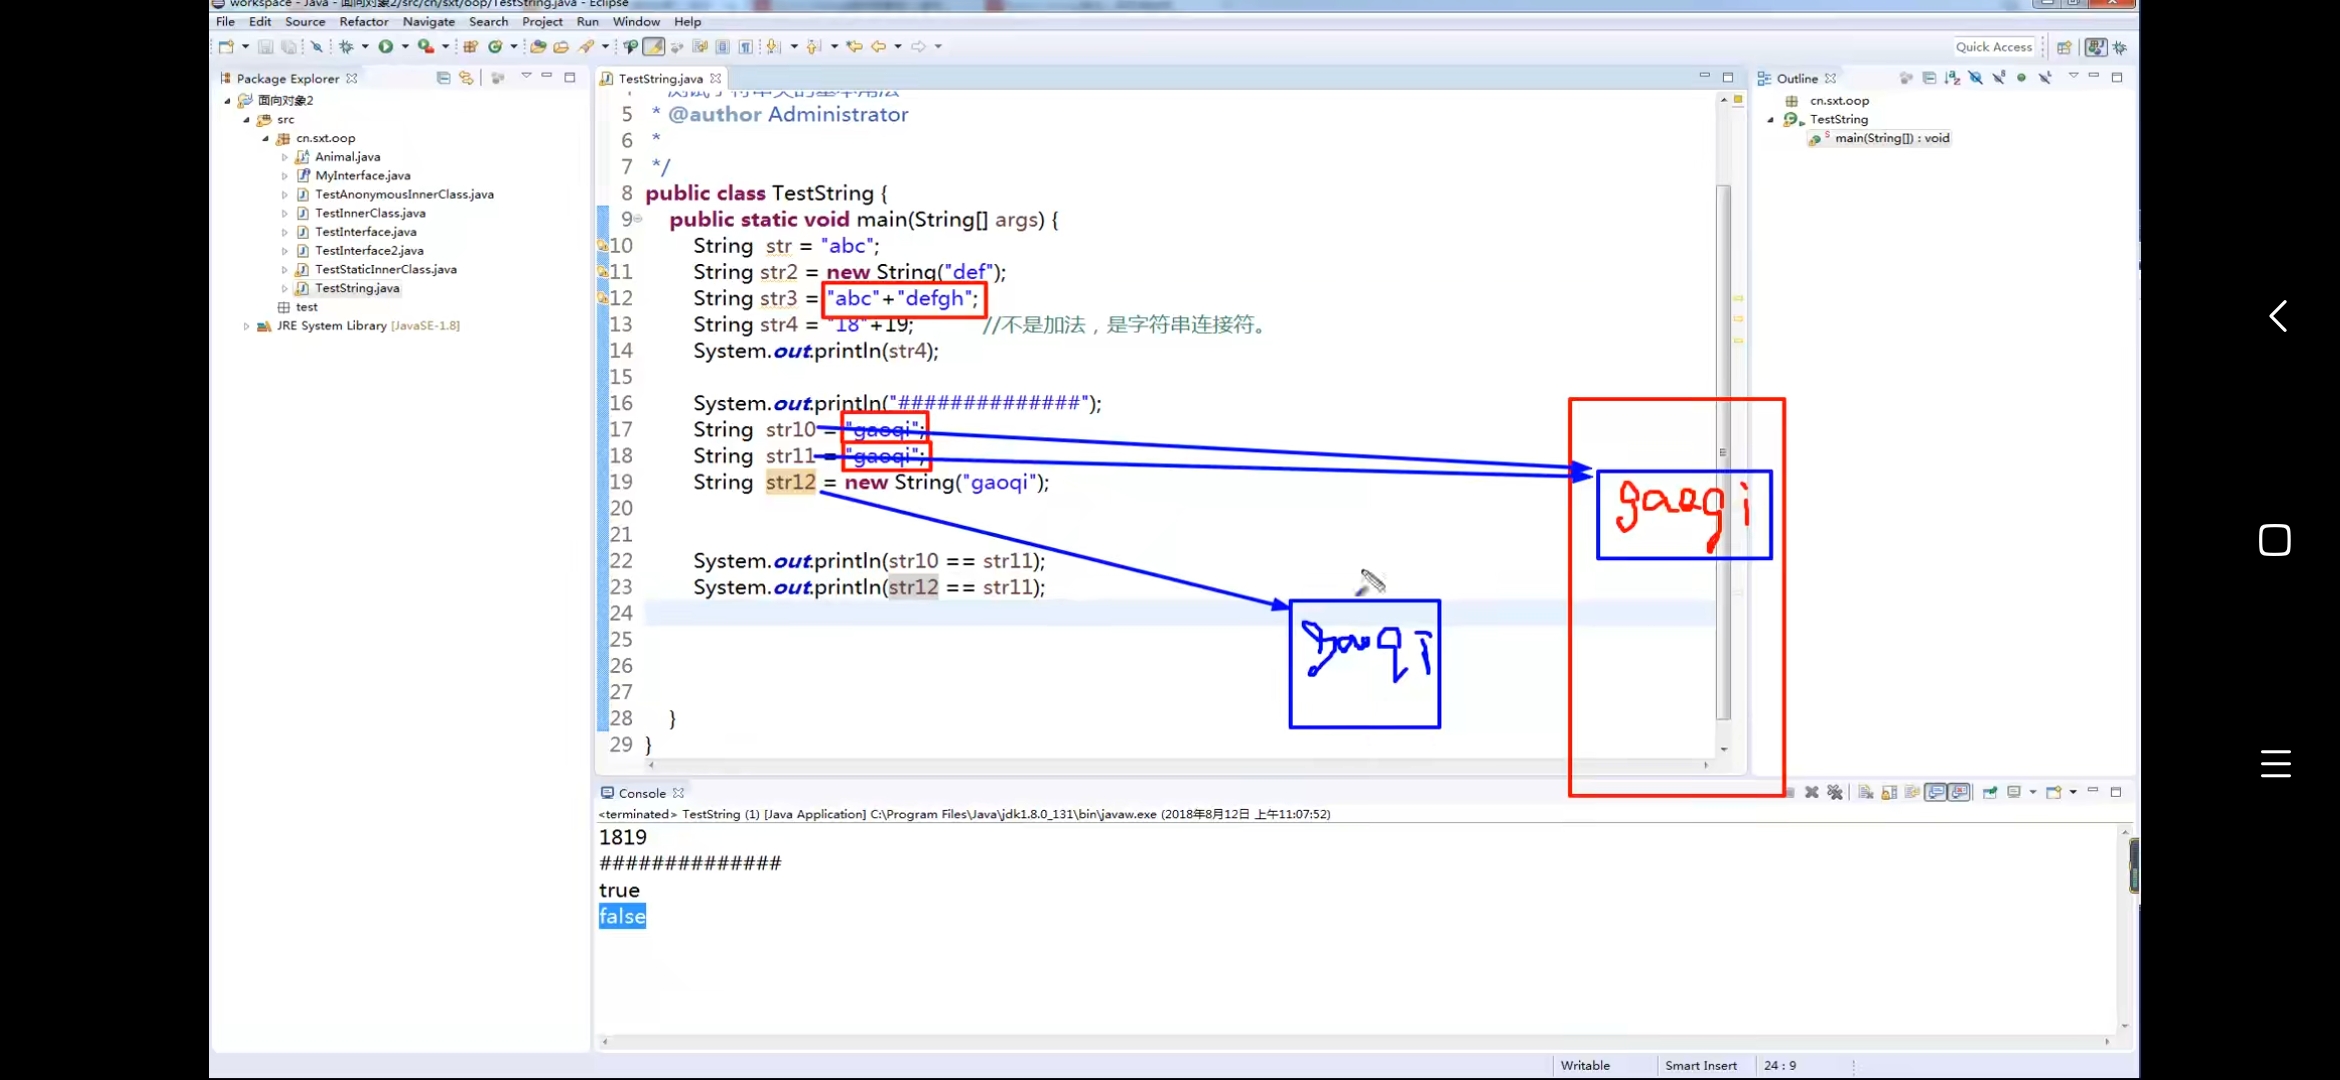2340x1080 pixels.
Task: Toggle Hide Fields in Outline
Action: [x=1975, y=77]
